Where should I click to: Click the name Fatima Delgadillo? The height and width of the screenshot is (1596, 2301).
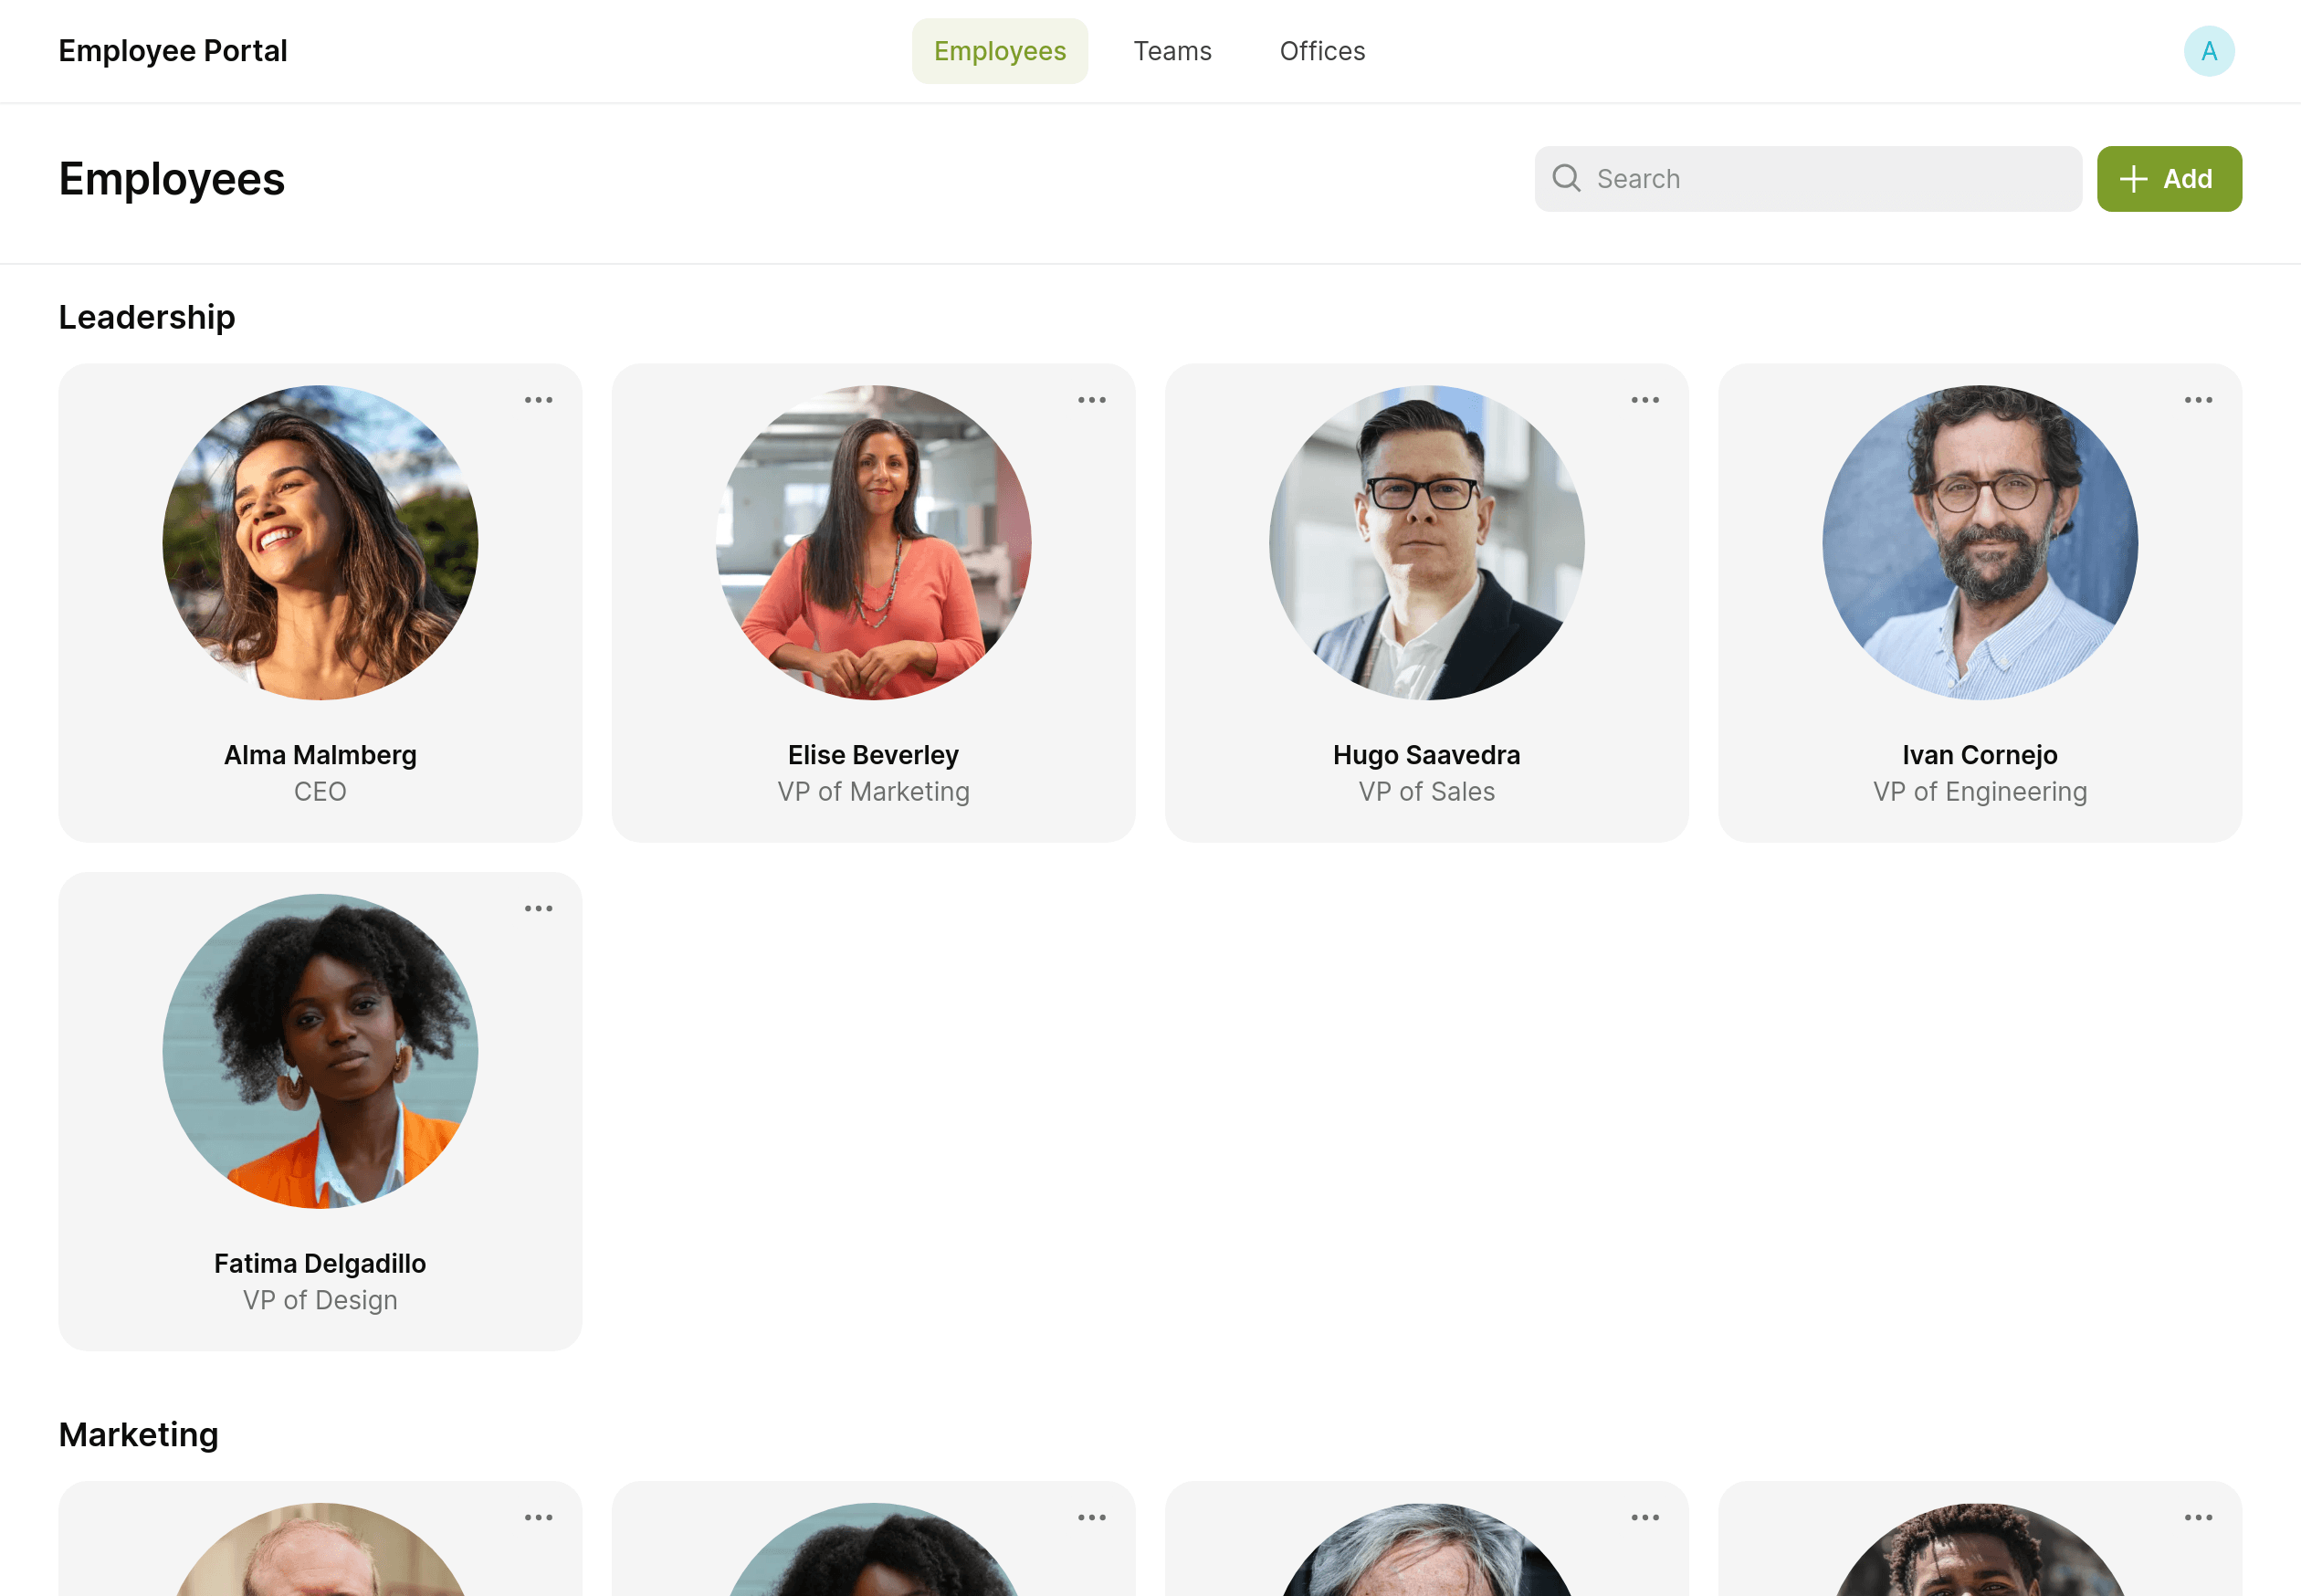320,1264
